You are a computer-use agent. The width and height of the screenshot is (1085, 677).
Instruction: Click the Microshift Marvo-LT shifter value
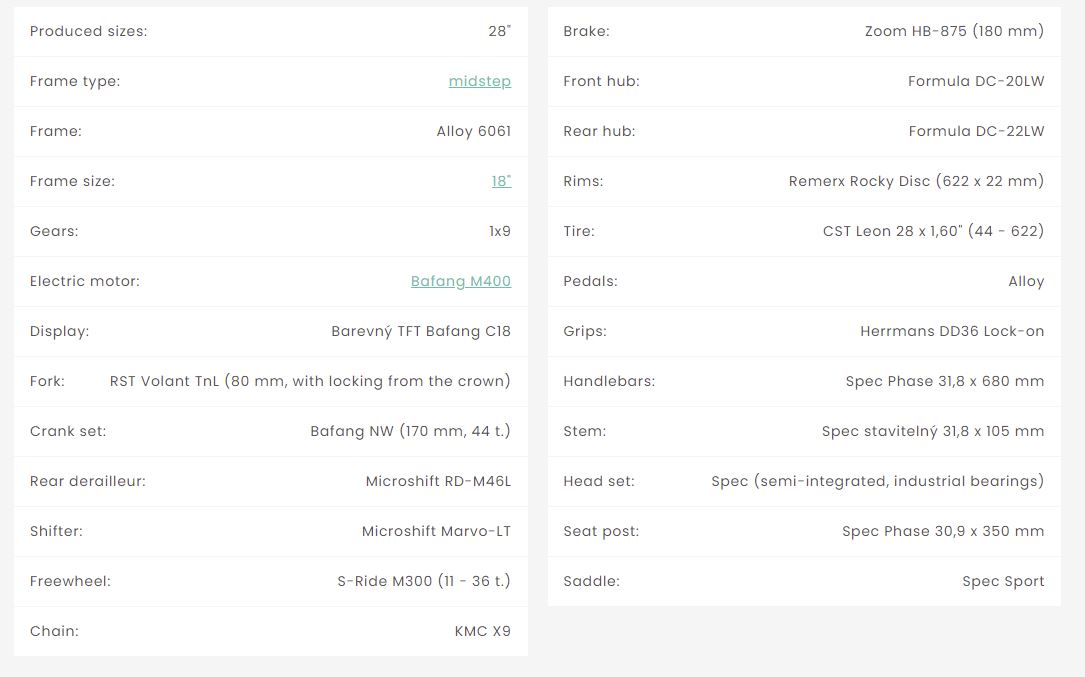(x=436, y=531)
